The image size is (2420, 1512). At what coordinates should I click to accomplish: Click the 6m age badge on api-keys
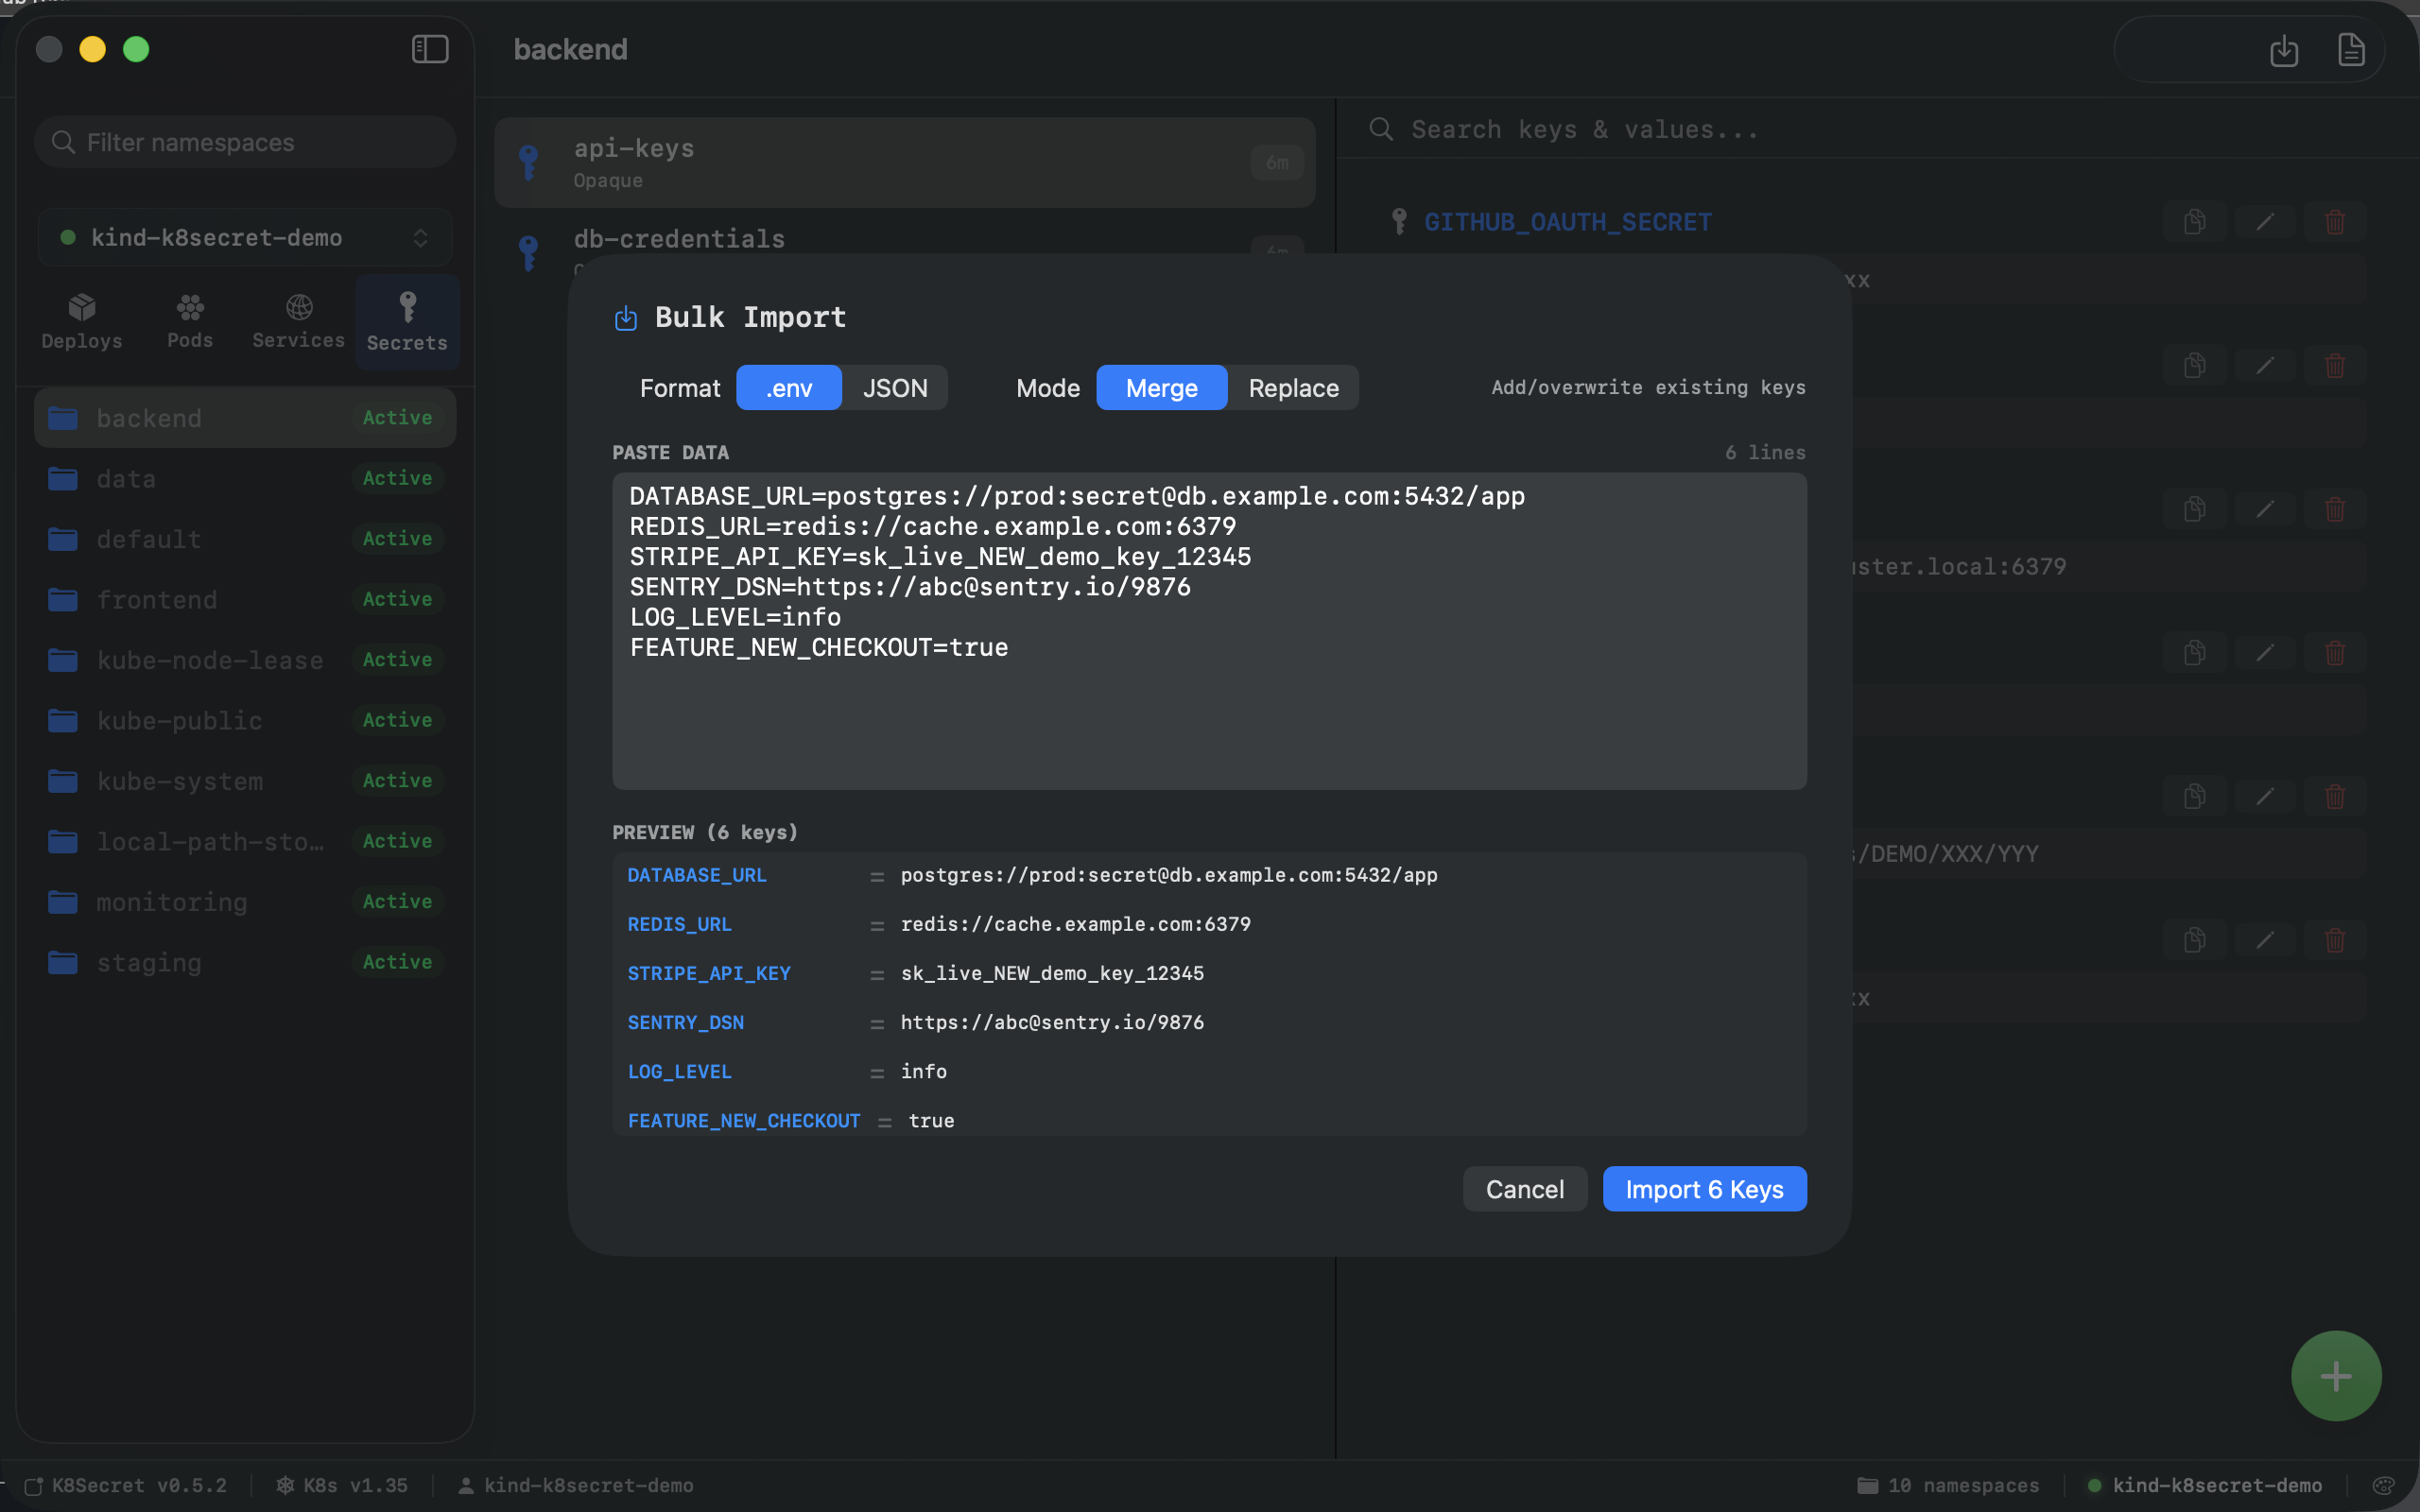1277,163
